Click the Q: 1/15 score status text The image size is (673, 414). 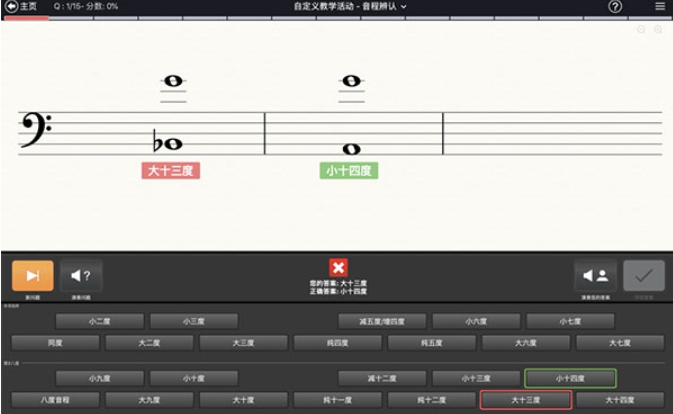[86, 6]
